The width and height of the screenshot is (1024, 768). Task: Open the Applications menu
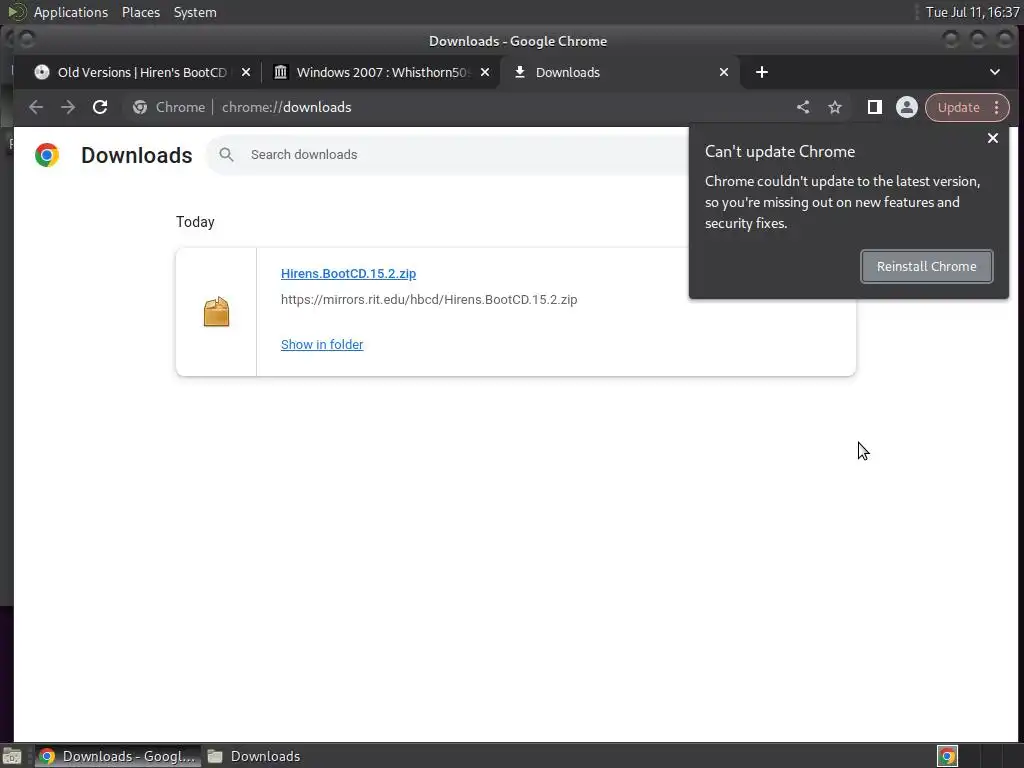(x=71, y=12)
